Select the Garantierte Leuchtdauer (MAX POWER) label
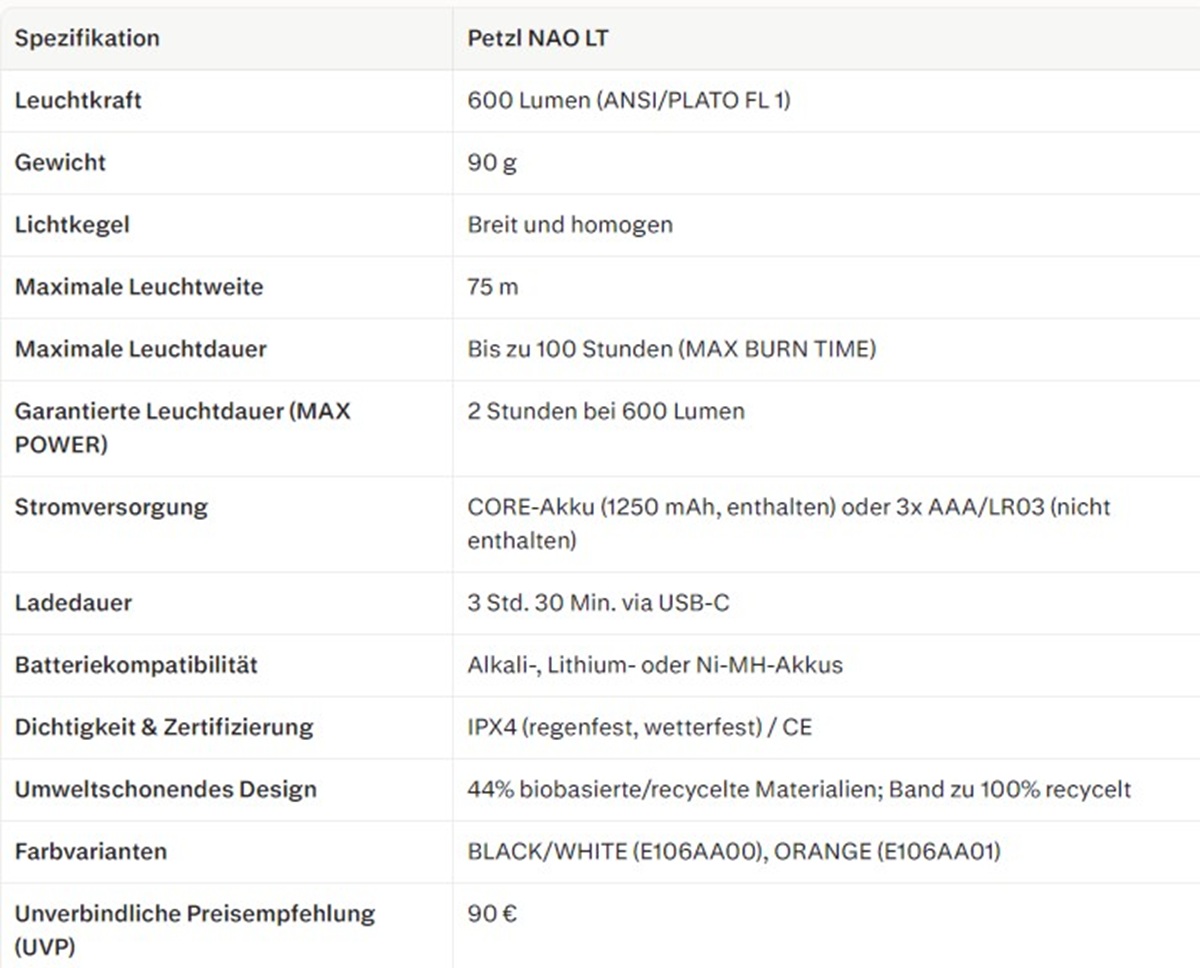Screen dimensions: 1200x968 tap(183, 428)
